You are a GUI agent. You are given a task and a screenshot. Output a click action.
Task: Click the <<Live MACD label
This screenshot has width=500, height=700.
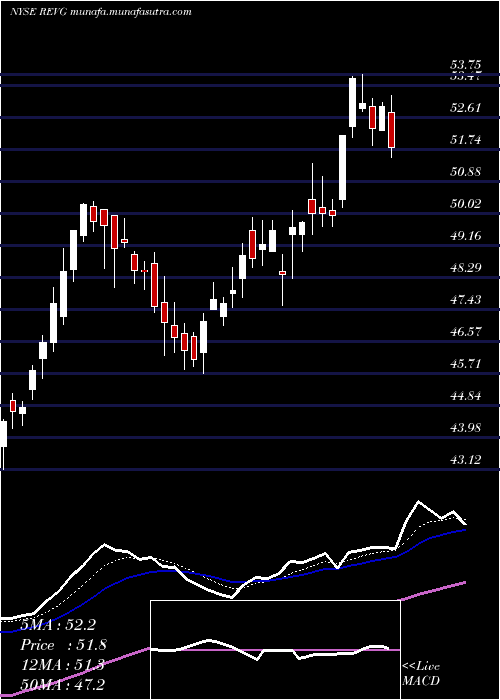(x=421, y=673)
